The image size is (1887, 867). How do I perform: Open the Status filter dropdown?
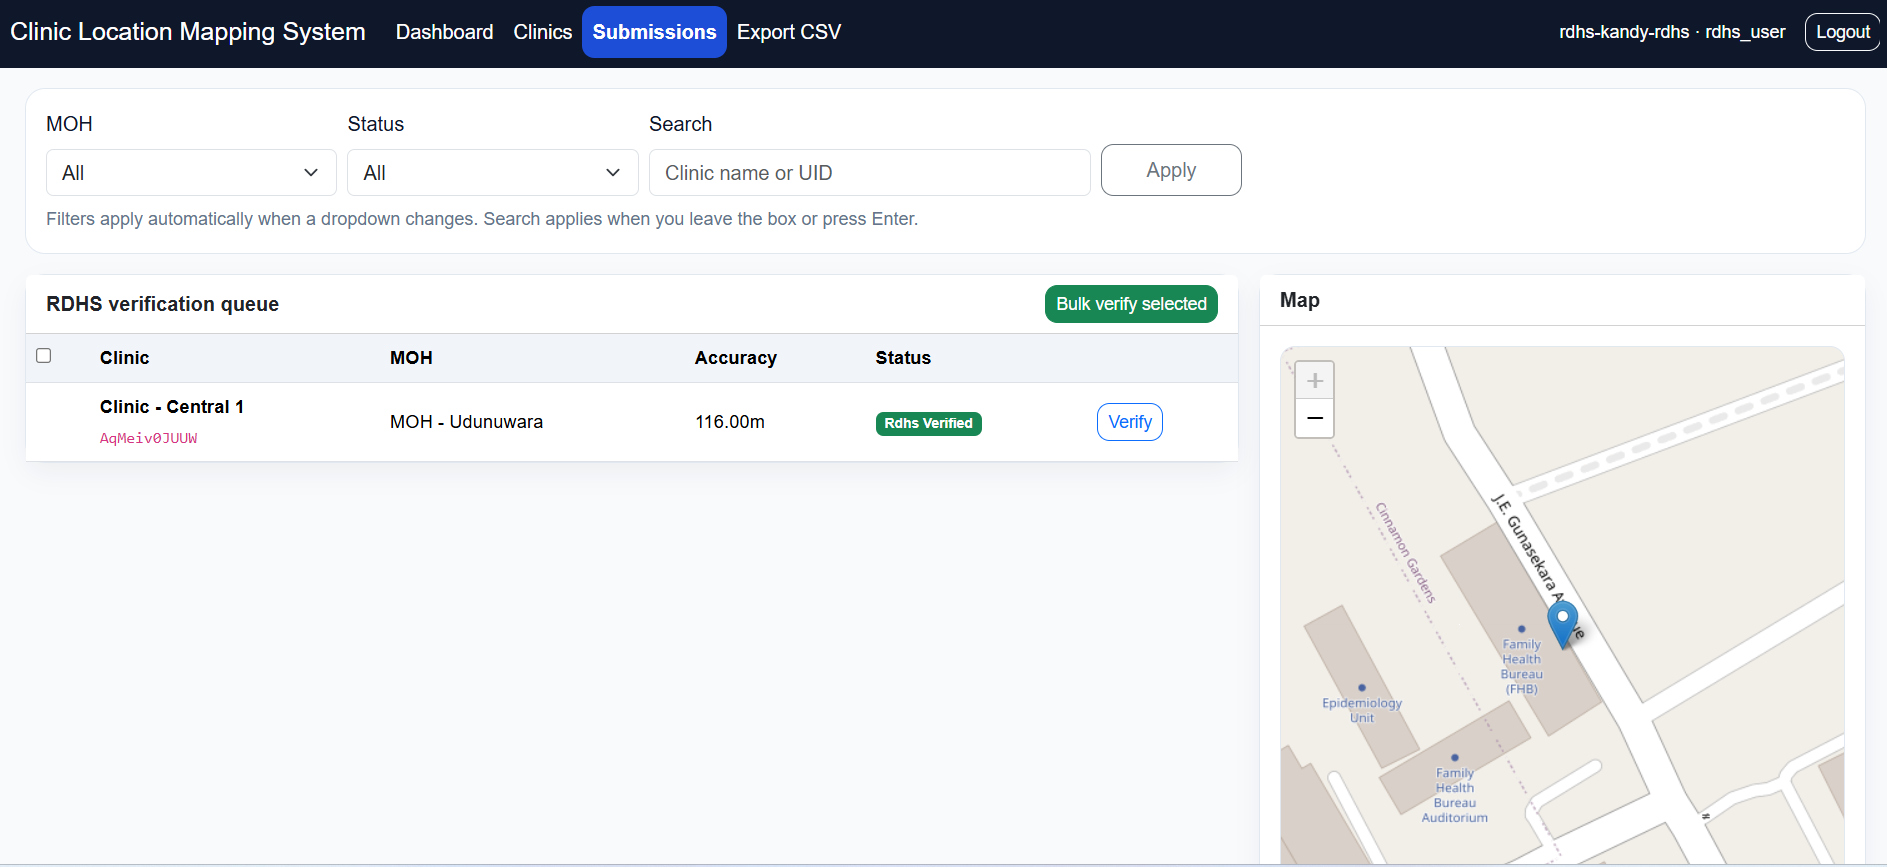493,173
